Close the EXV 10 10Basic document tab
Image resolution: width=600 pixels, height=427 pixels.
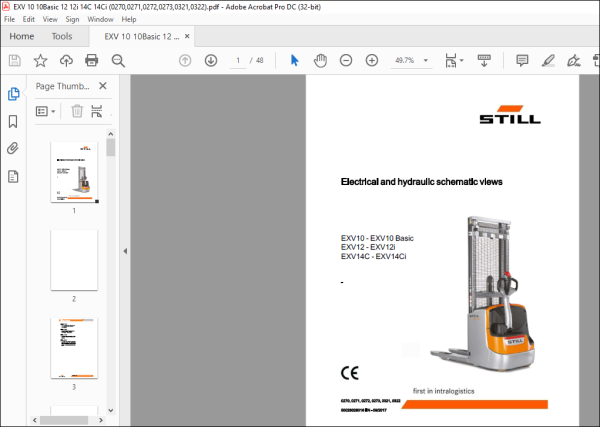pos(187,36)
